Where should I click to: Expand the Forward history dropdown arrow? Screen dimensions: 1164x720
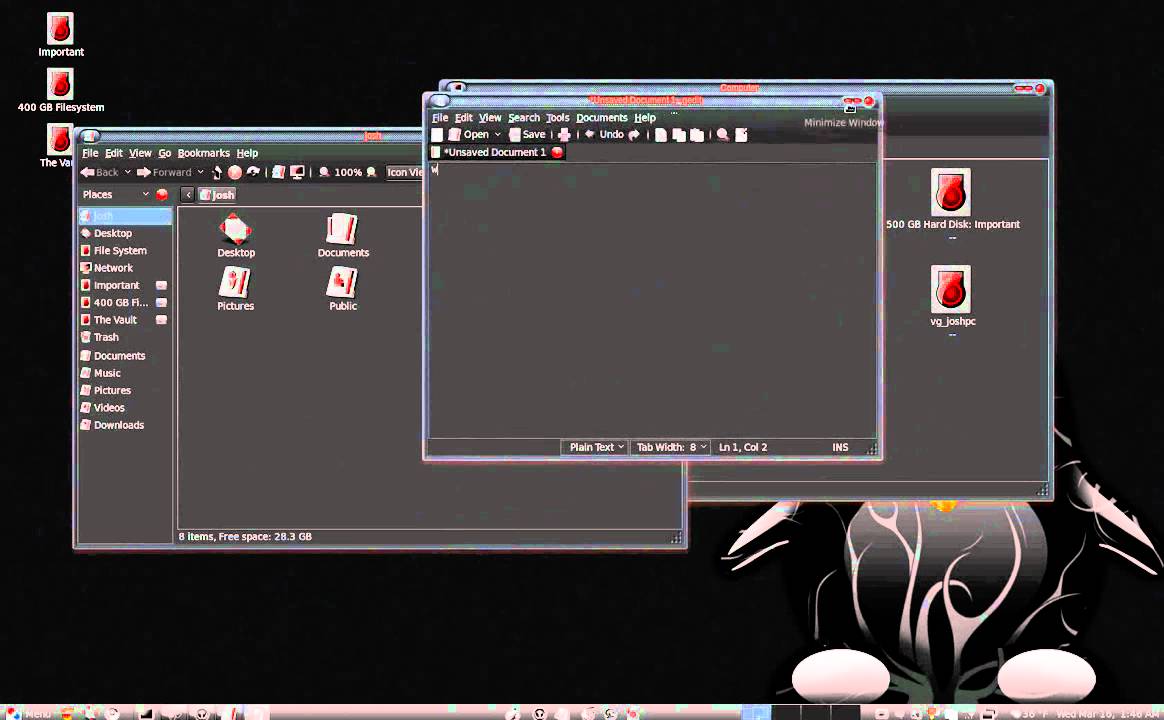pyautogui.click(x=200, y=172)
